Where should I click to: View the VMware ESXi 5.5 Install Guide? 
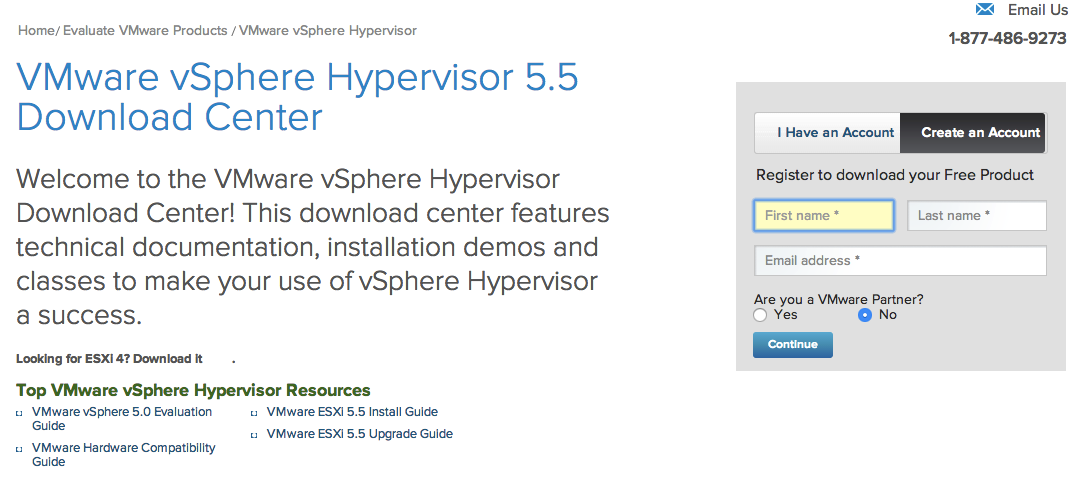(x=352, y=412)
